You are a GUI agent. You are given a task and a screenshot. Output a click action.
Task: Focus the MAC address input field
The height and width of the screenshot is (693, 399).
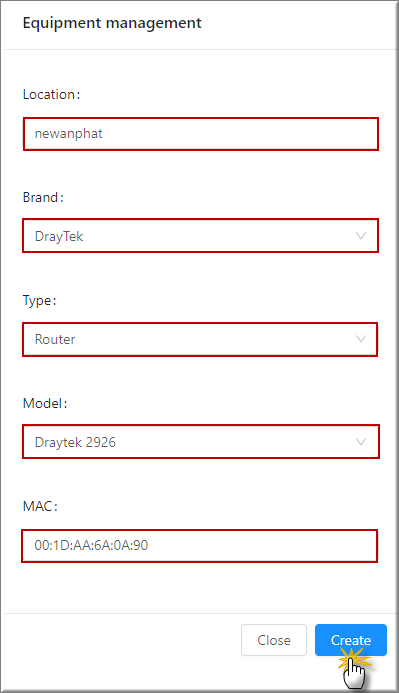point(200,546)
